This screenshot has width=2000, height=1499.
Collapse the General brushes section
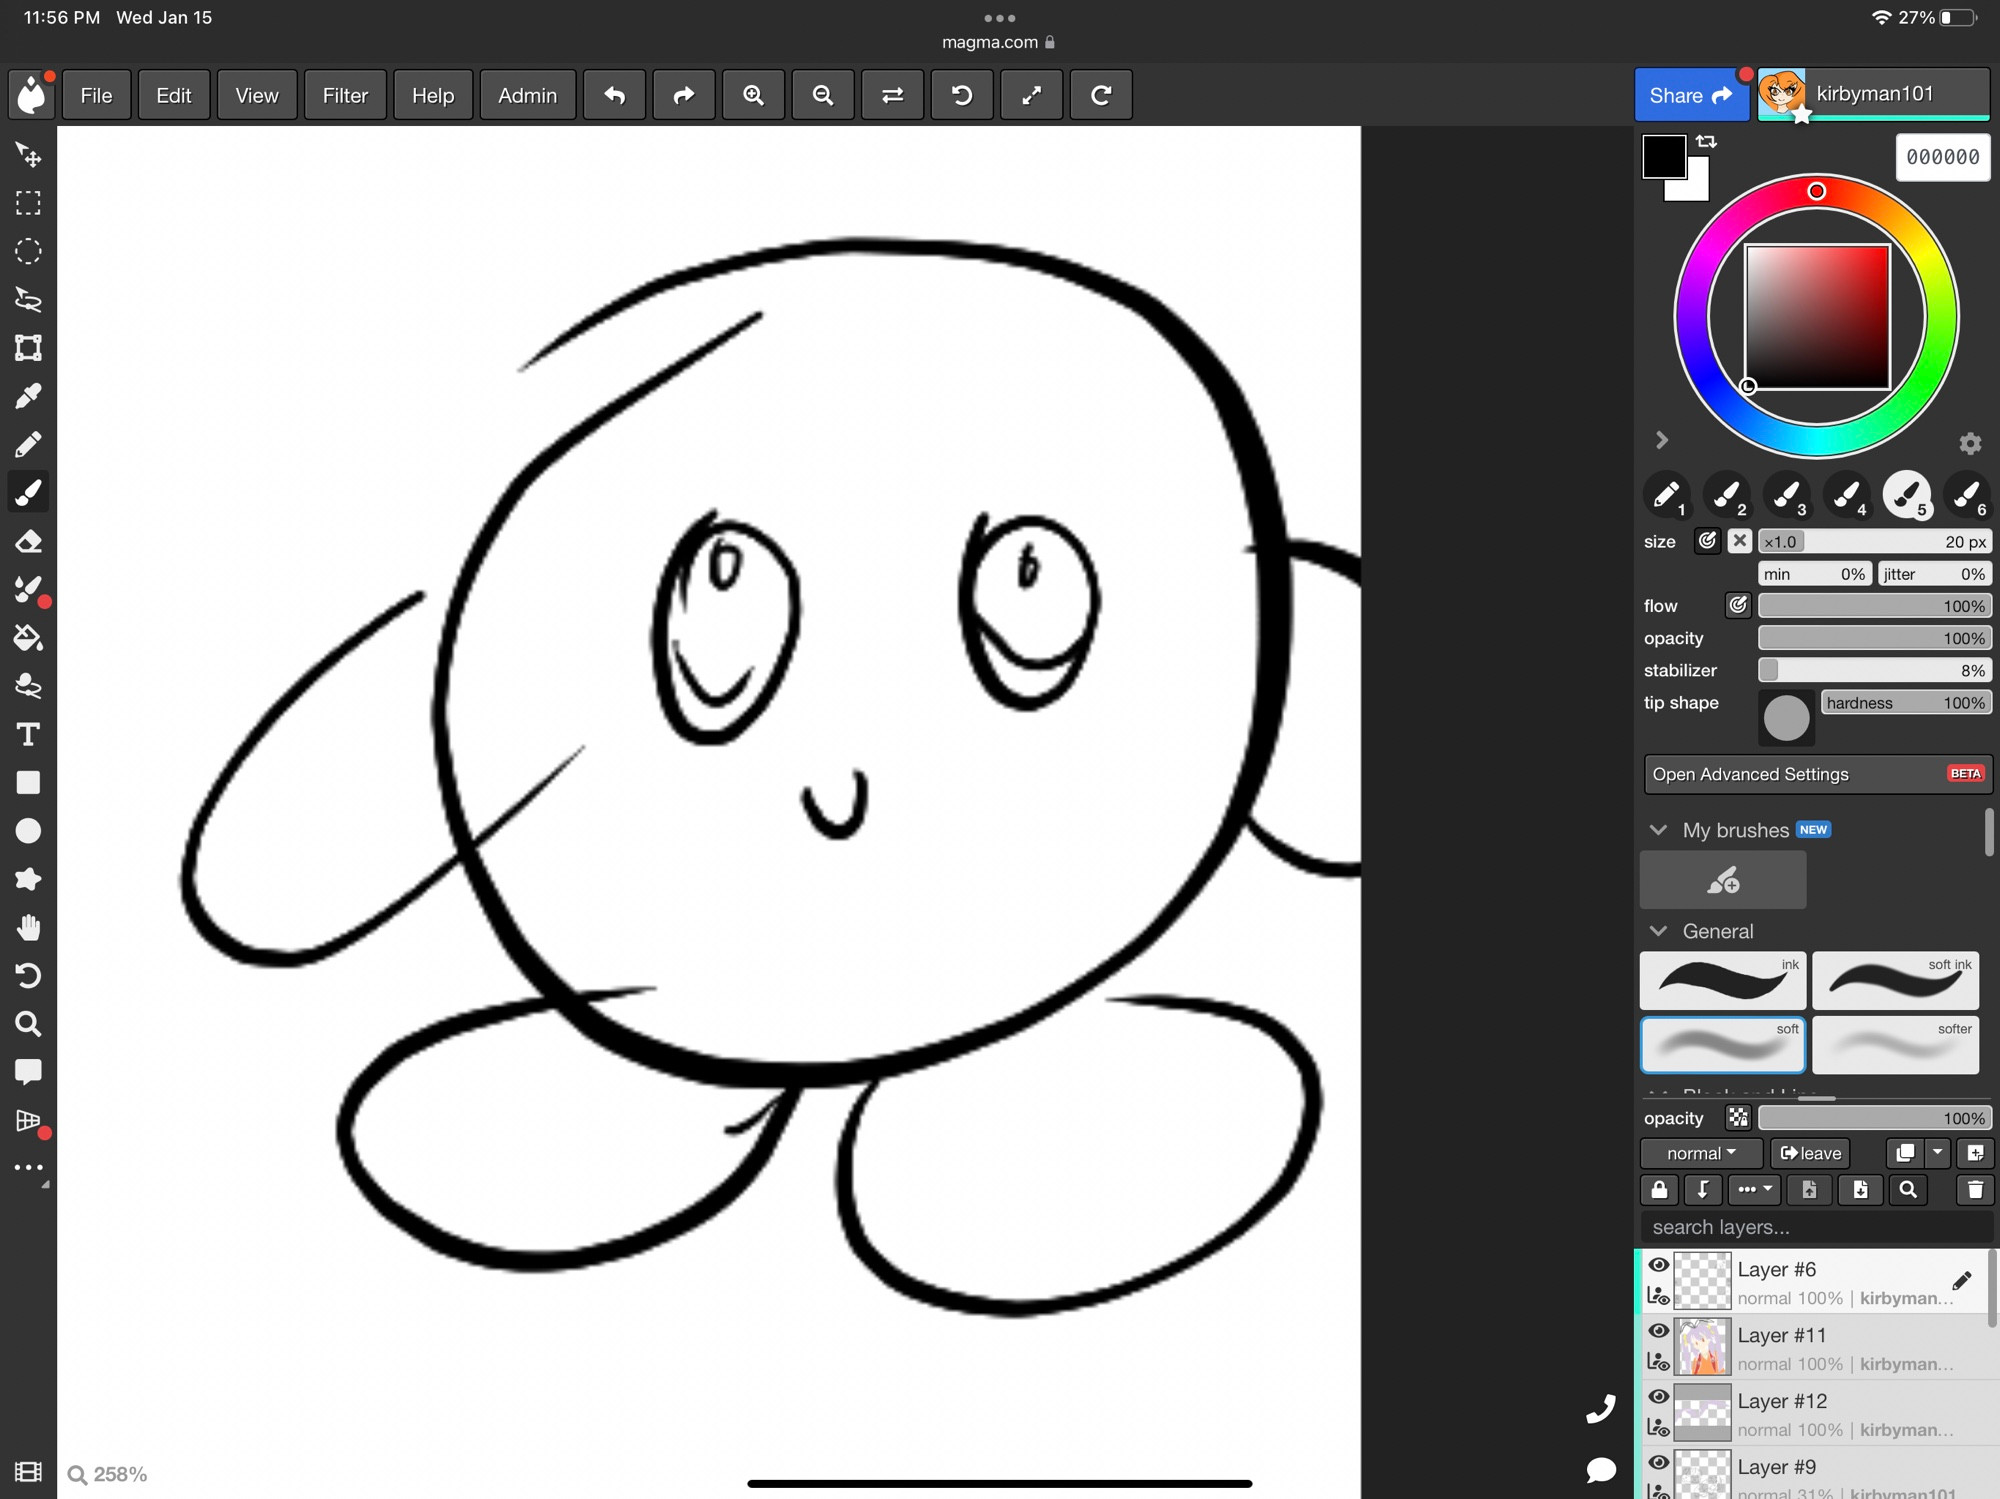(1659, 931)
